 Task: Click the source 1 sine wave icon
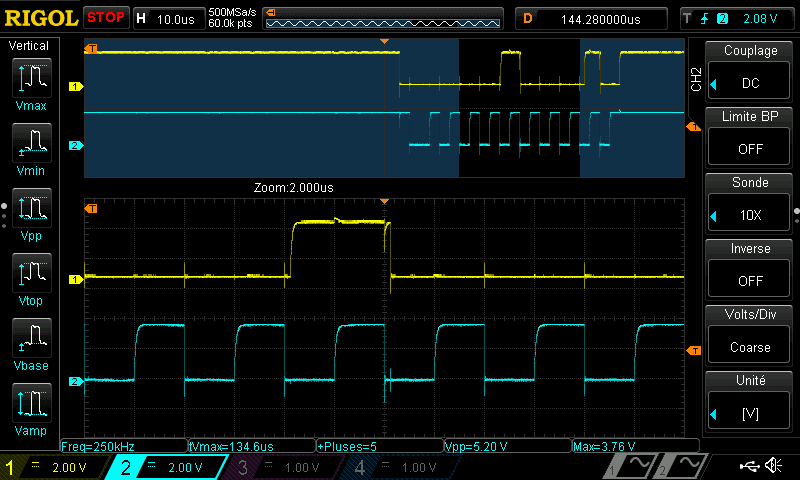coord(631,466)
